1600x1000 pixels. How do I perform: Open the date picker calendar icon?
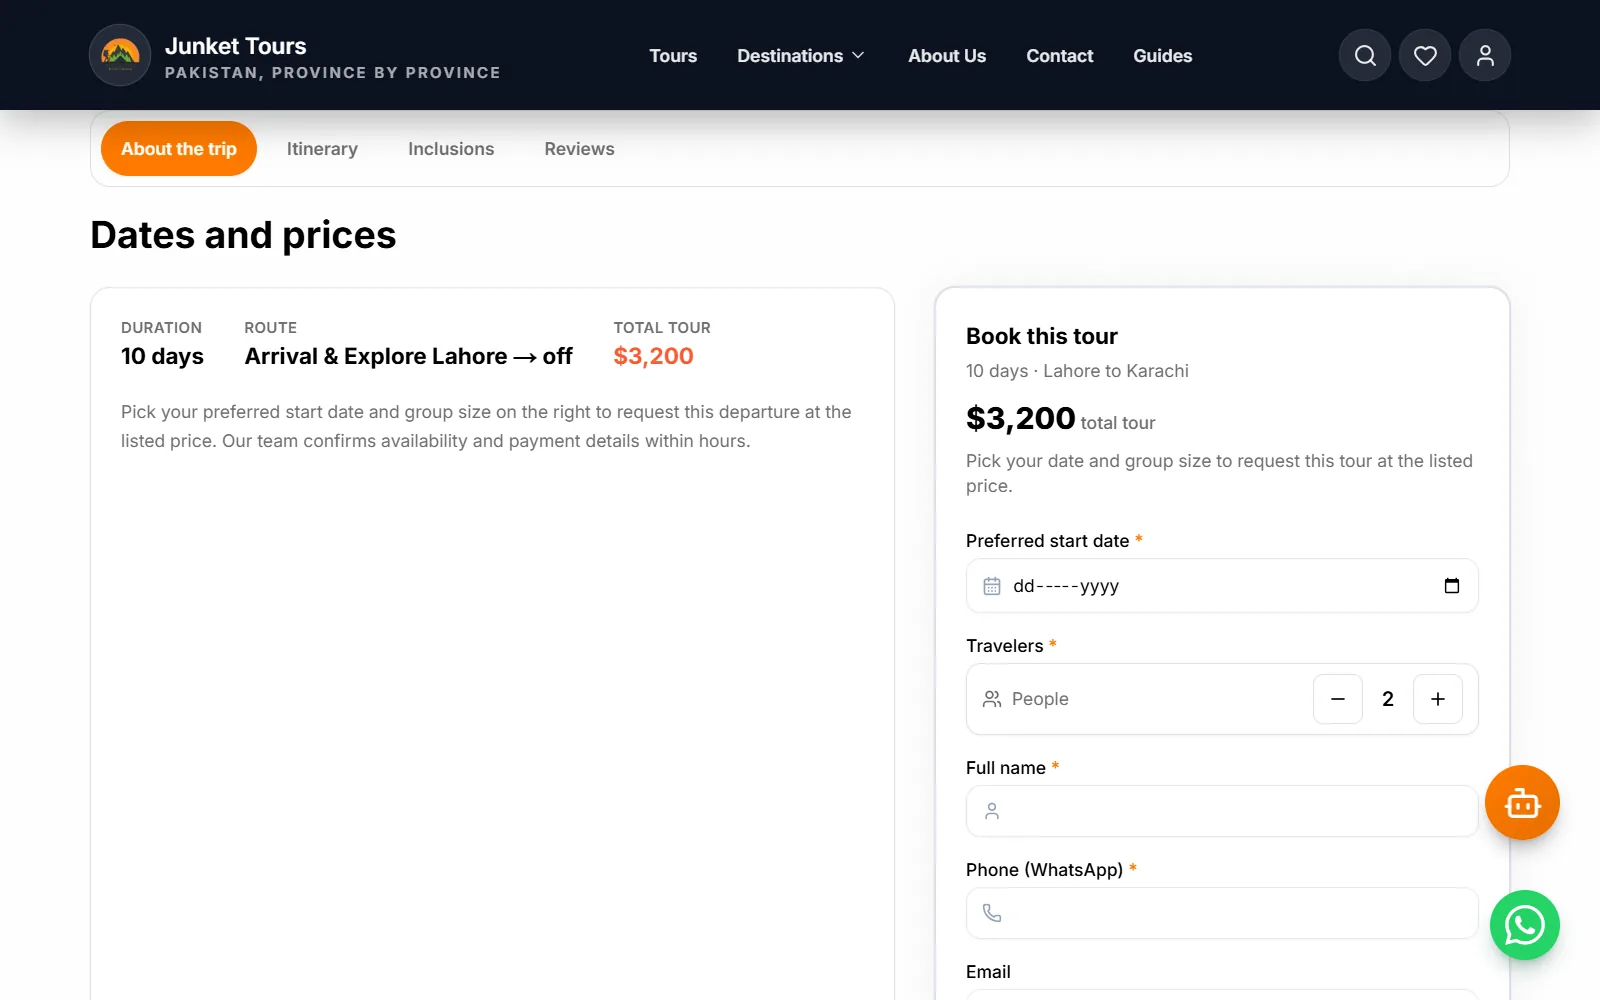[x=1452, y=586]
